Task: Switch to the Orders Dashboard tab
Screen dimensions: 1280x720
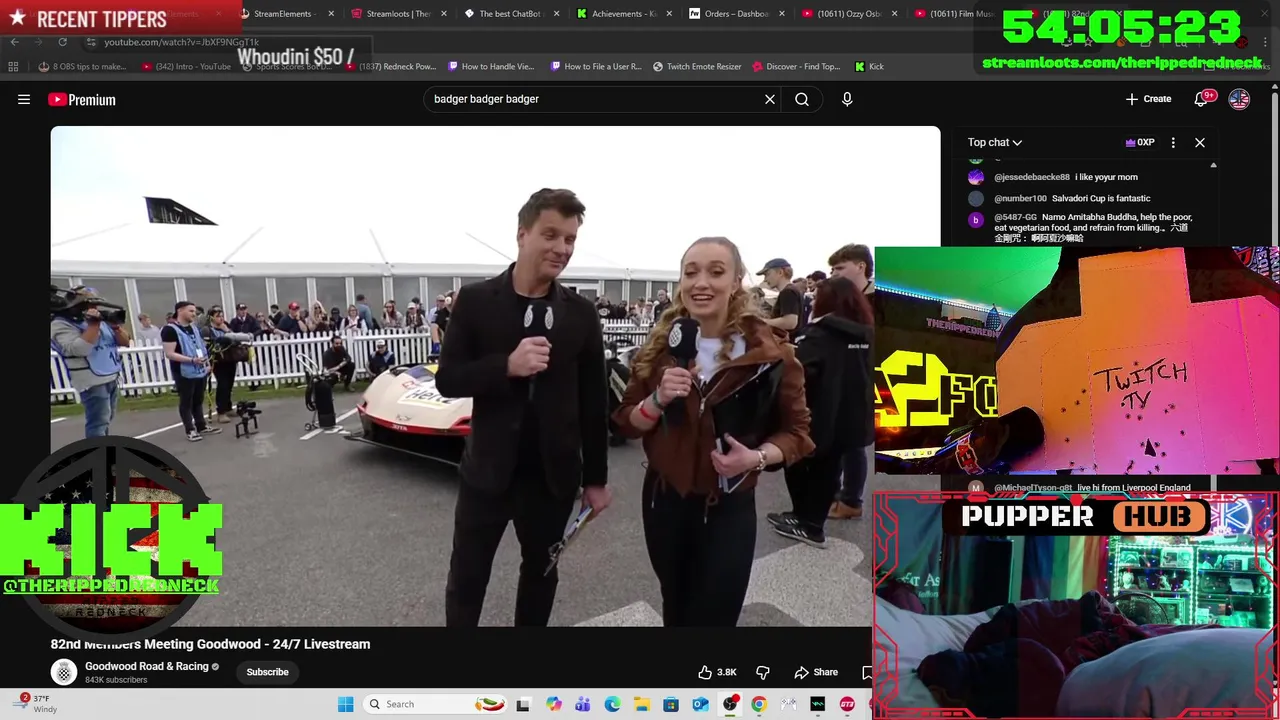Action: pos(735,14)
